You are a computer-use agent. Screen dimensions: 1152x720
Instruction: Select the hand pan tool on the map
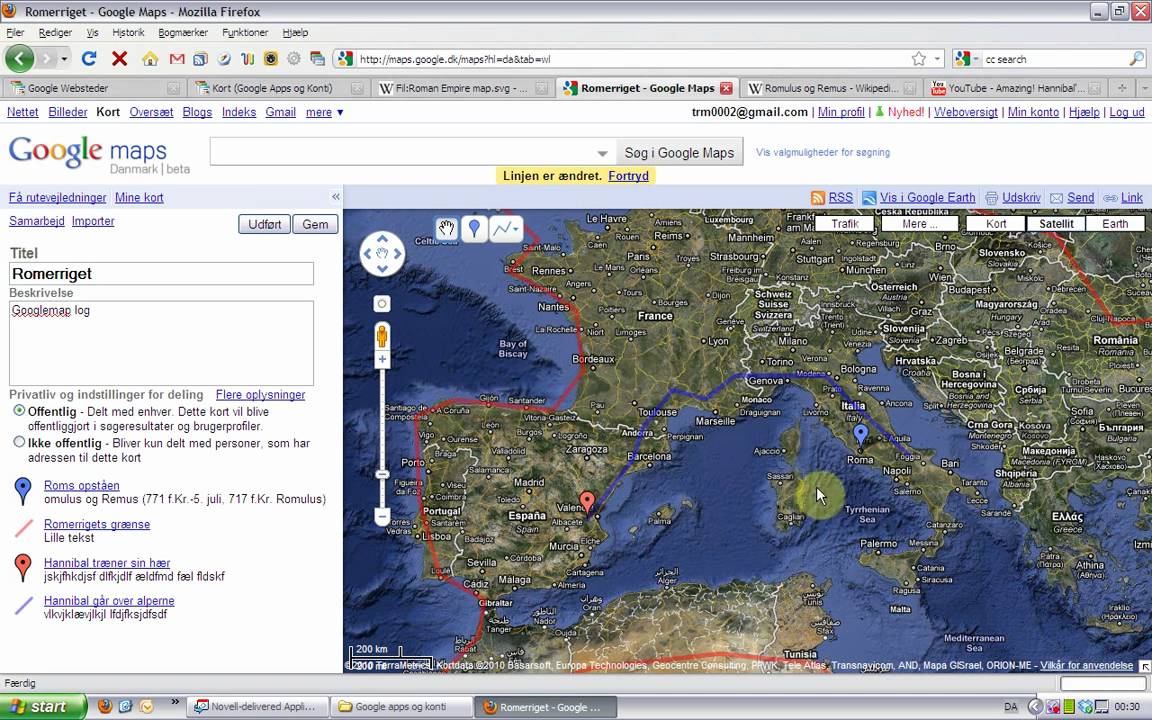click(446, 229)
